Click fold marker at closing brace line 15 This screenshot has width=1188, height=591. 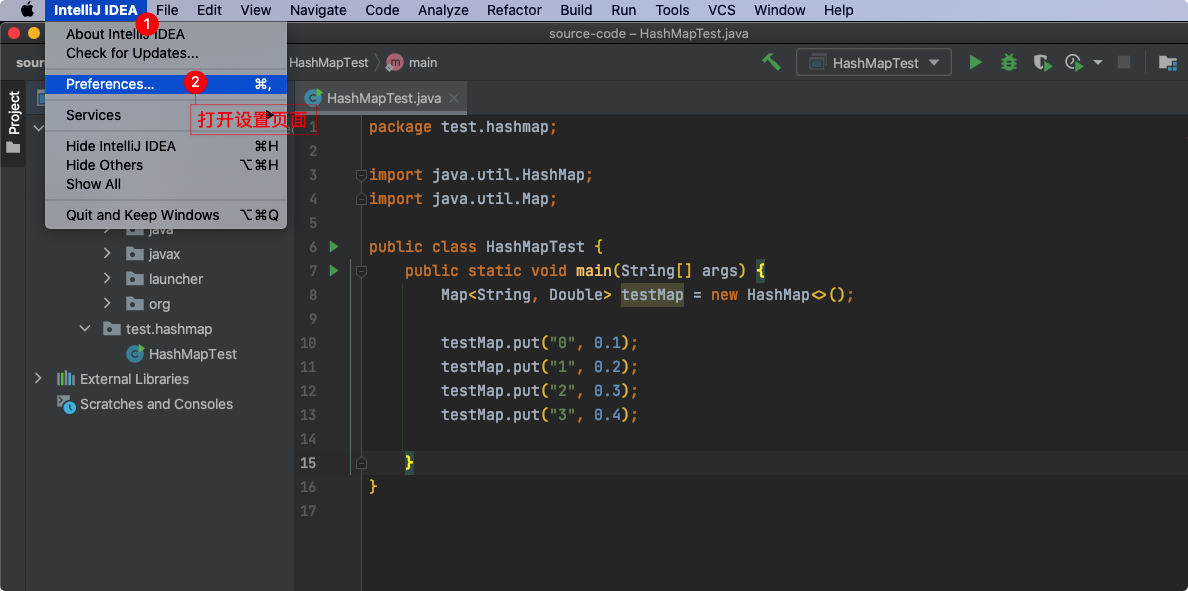point(361,462)
